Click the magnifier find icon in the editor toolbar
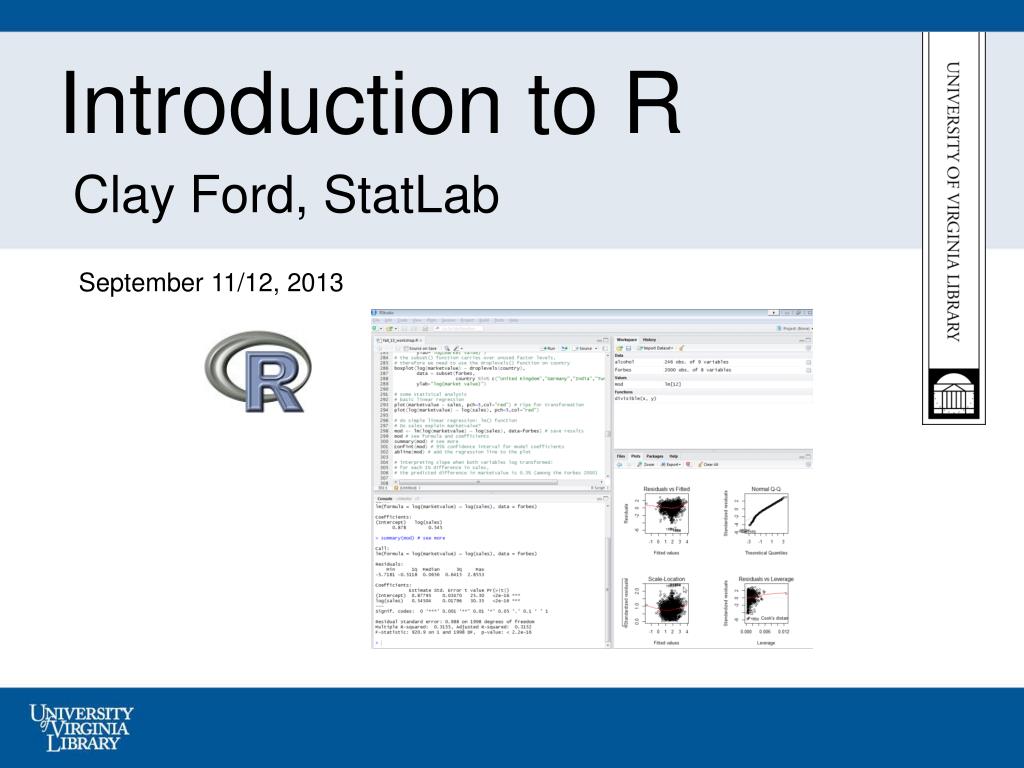The height and width of the screenshot is (768, 1024). click(x=447, y=348)
